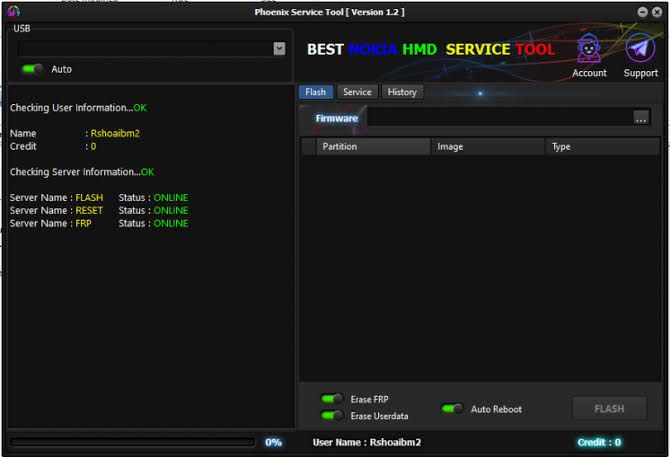Click the 0% progress label
670x457 pixels.
tap(273, 442)
